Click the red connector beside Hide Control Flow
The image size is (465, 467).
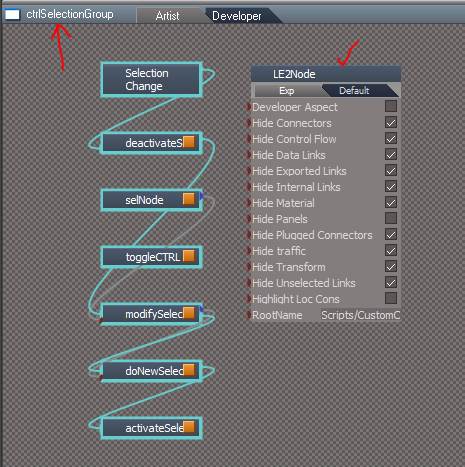tap(249, 139)
